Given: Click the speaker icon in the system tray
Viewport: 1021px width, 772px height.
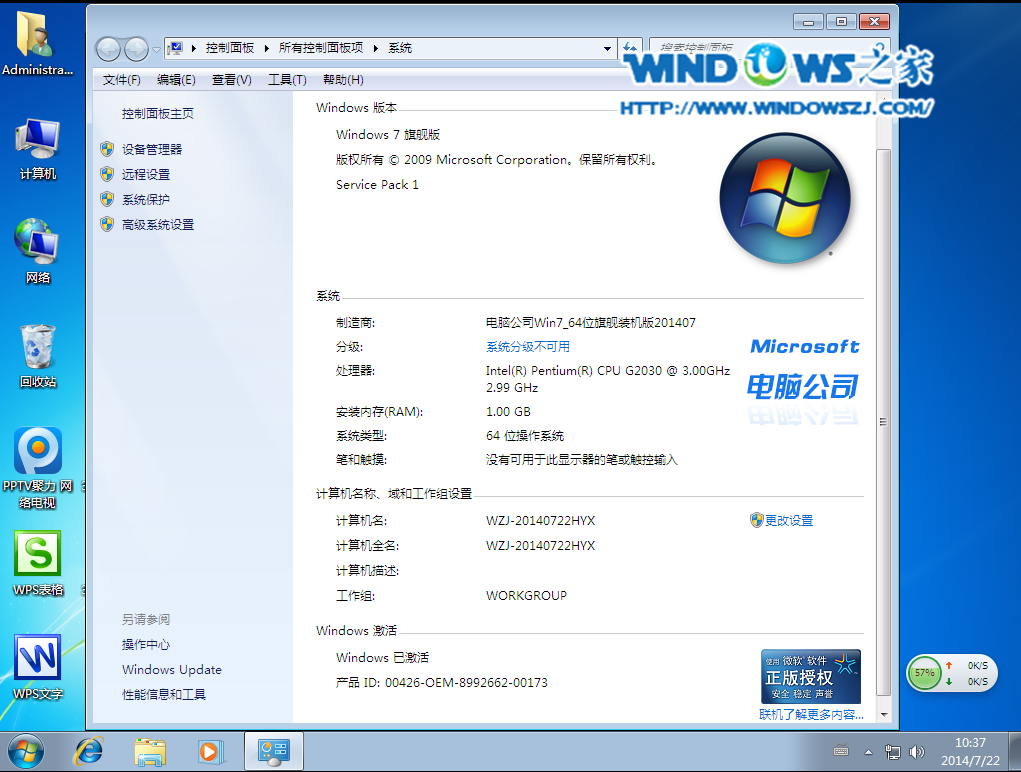Looking at the screenshot, I should [917, 752].
